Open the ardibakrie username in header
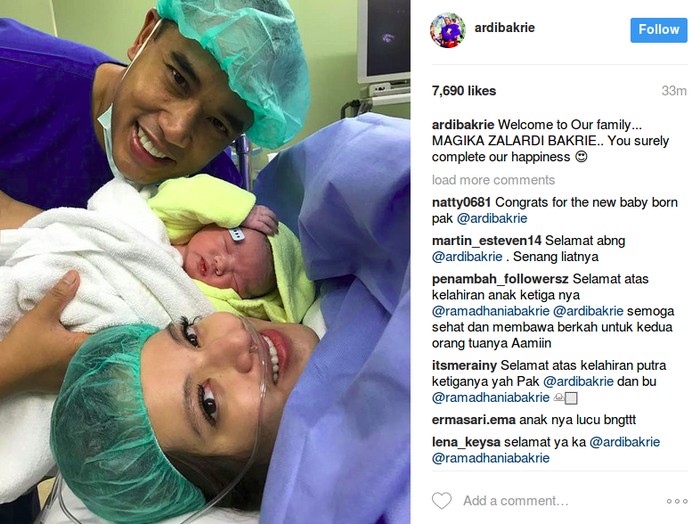 point(504,28)
